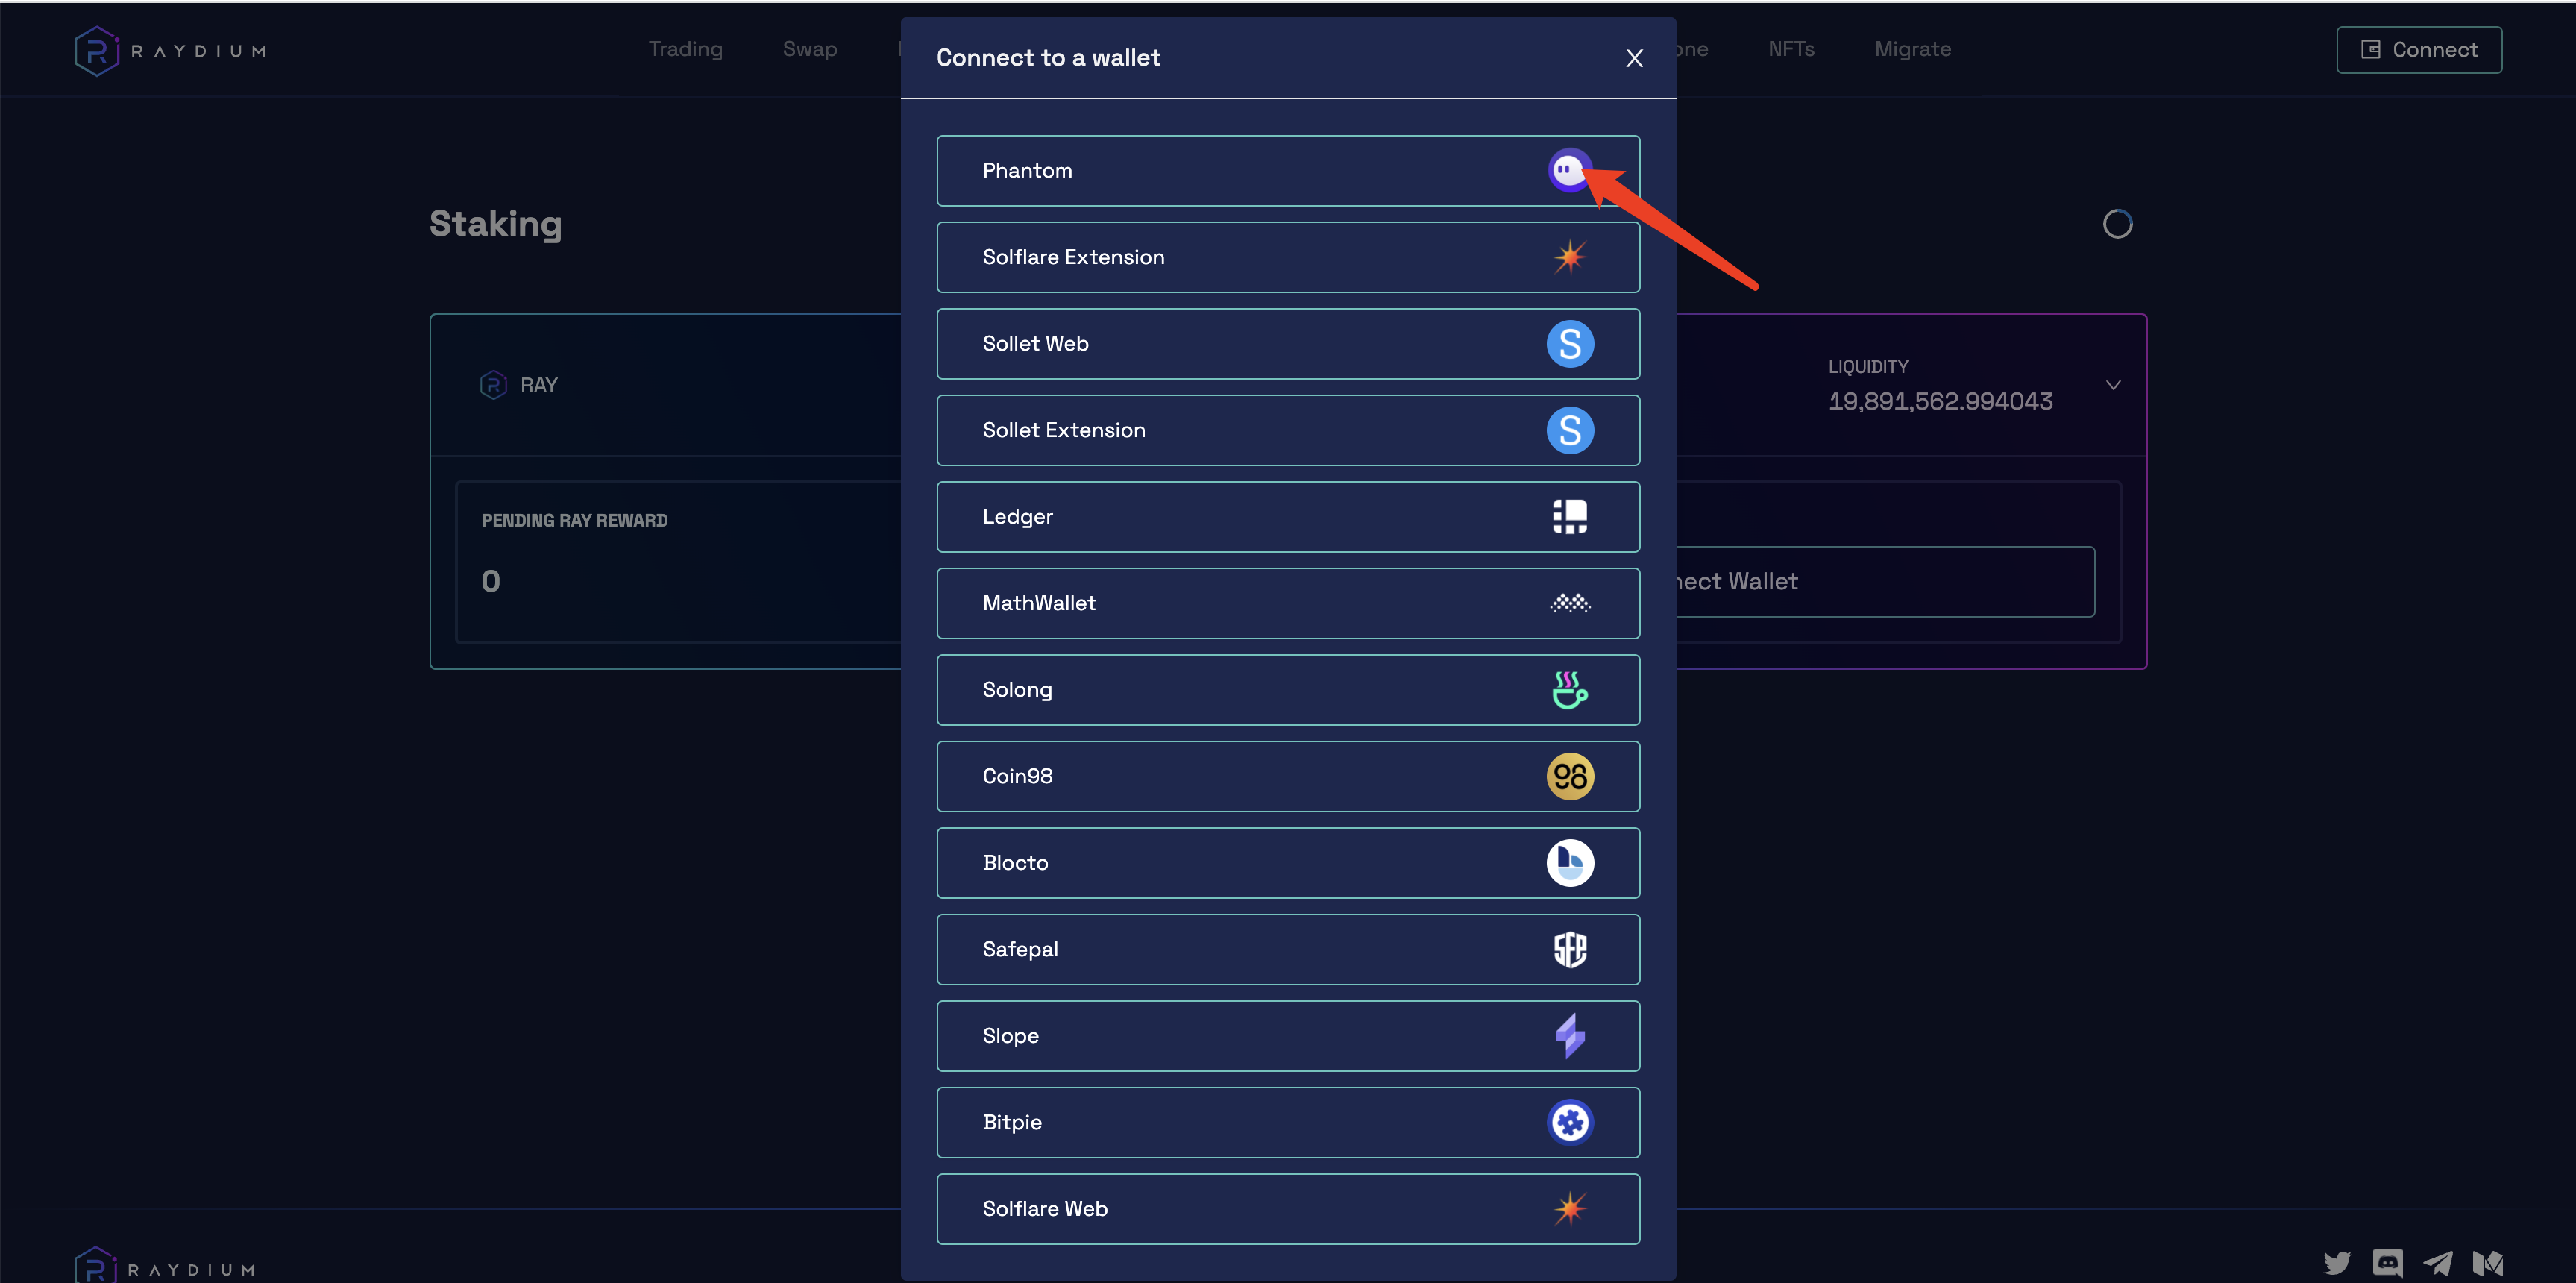Open the Discord icon in footer
This screenshot has width=2576, height=1283.
coord(2387,1263)
